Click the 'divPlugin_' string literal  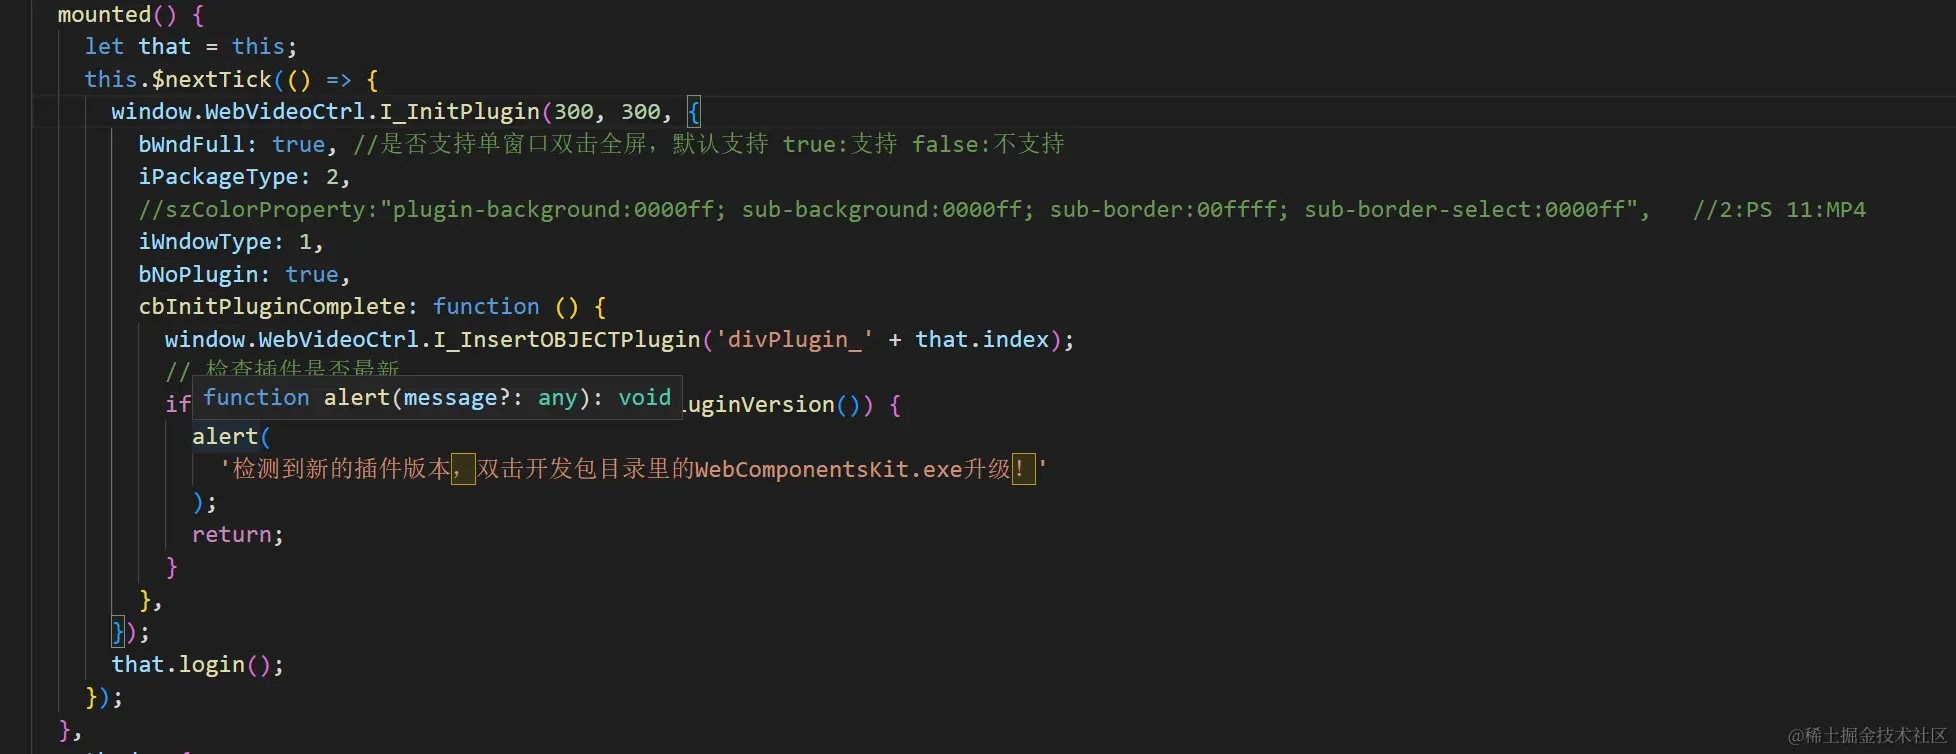tap(794, 340)
